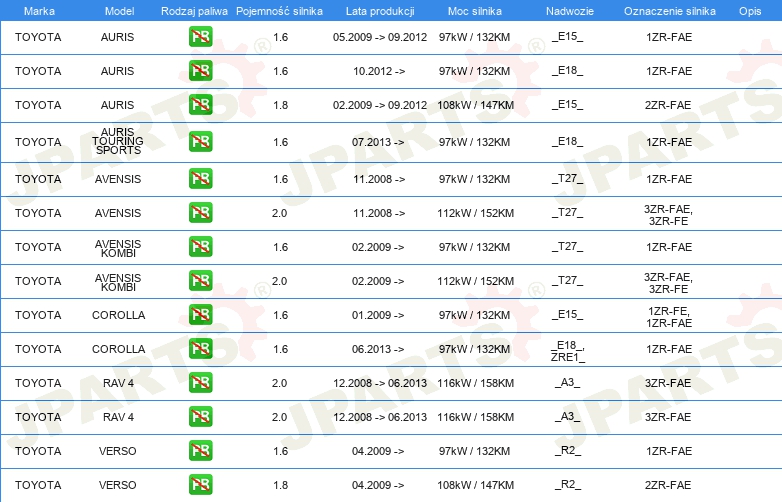782x502 pixels.
Task: Click the fuel icon in the VERSO 1.6 row
Action: coord(200,451)
